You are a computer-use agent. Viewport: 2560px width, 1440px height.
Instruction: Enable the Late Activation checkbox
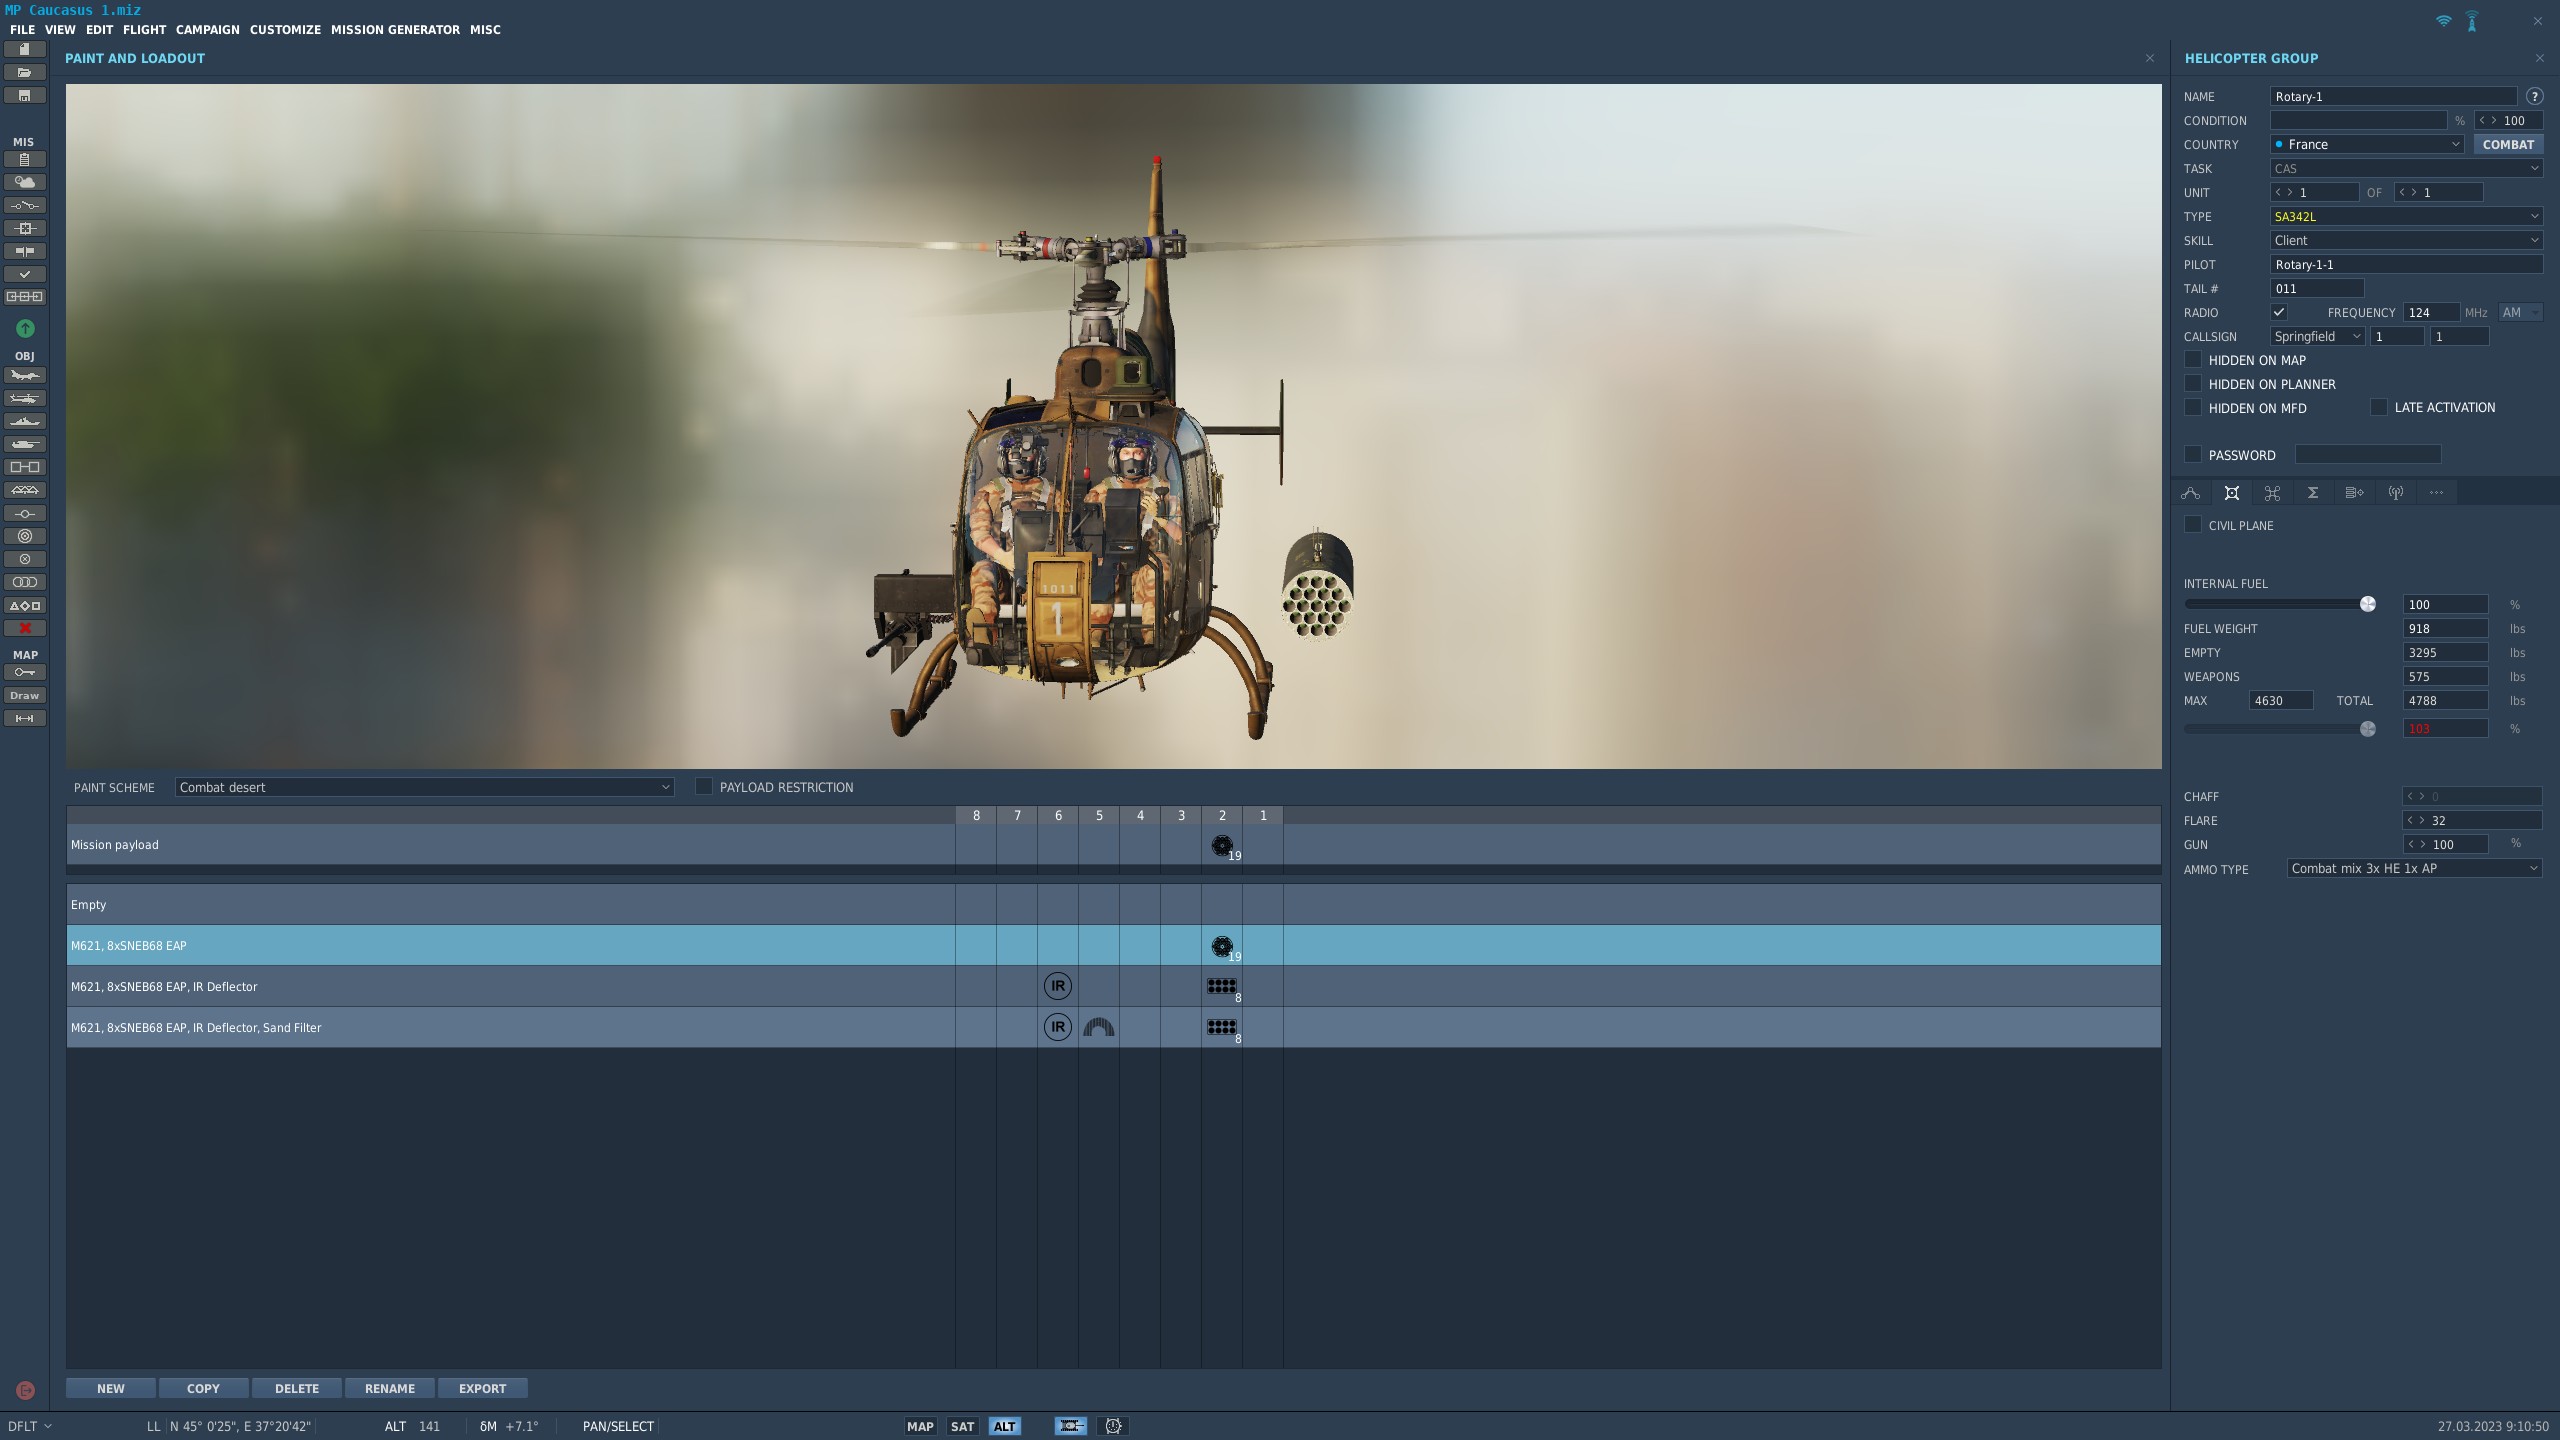tap(2379, 407)
